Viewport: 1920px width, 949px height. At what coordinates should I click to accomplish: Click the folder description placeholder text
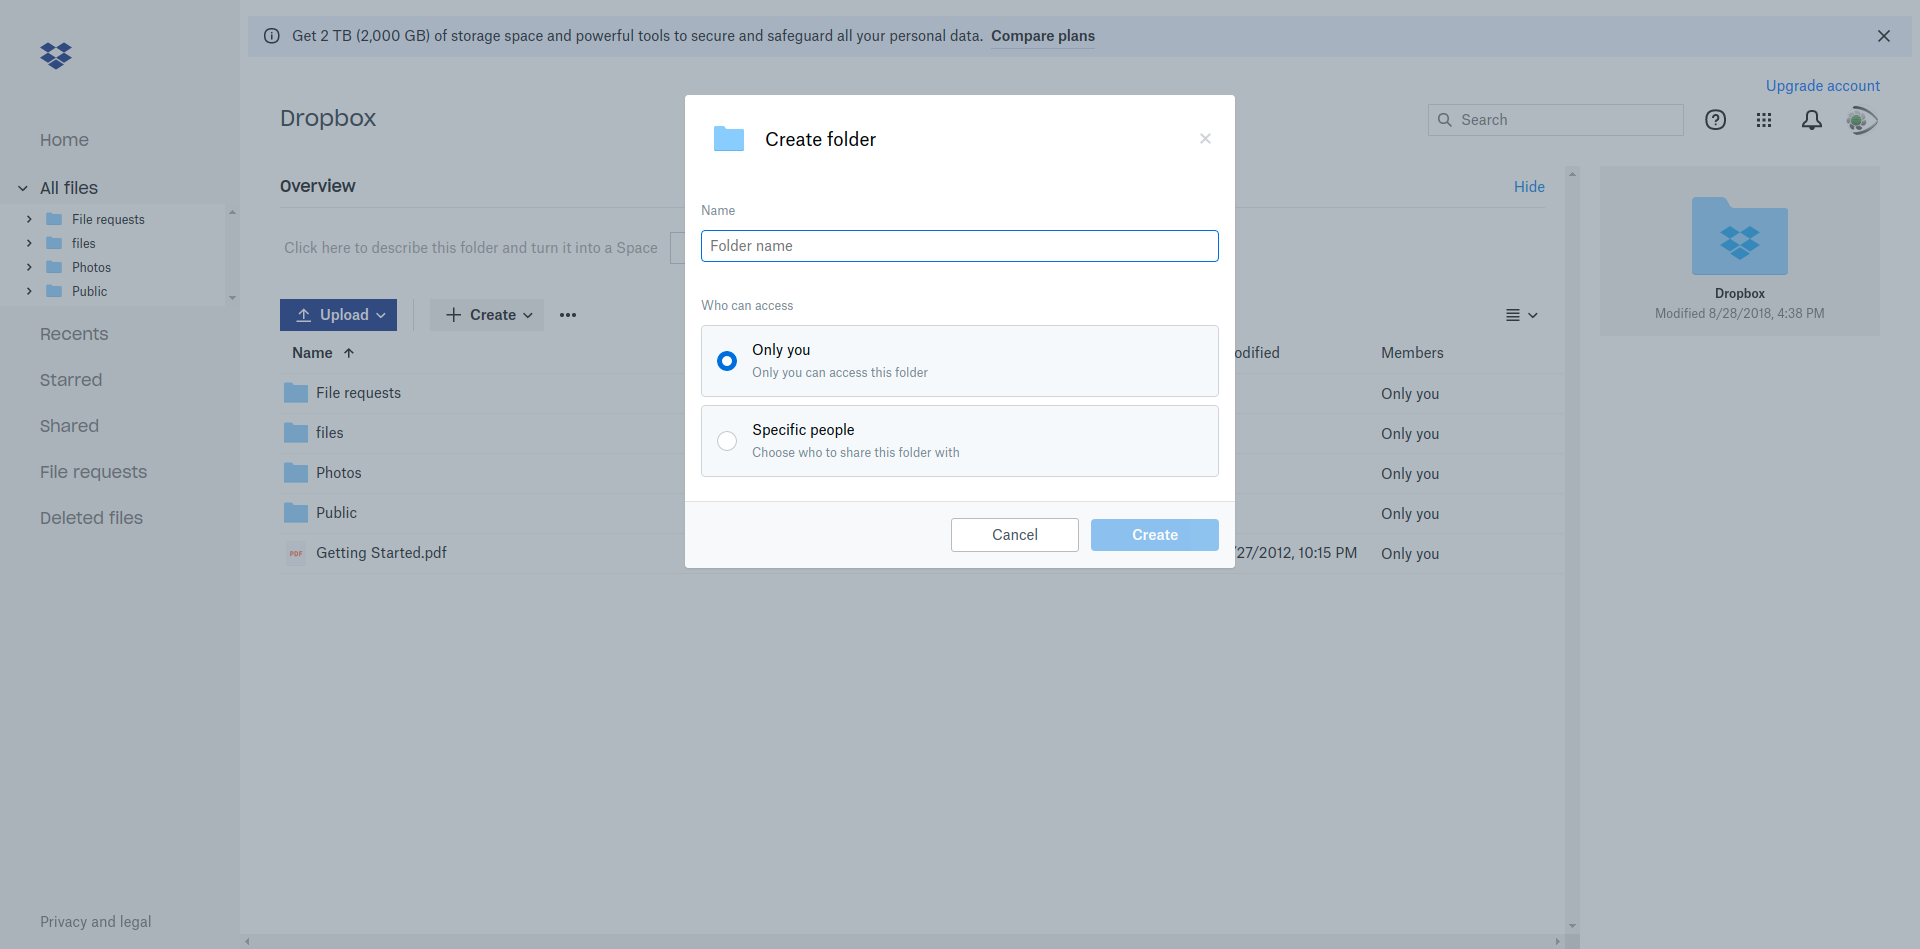click(x=471, y=248)
